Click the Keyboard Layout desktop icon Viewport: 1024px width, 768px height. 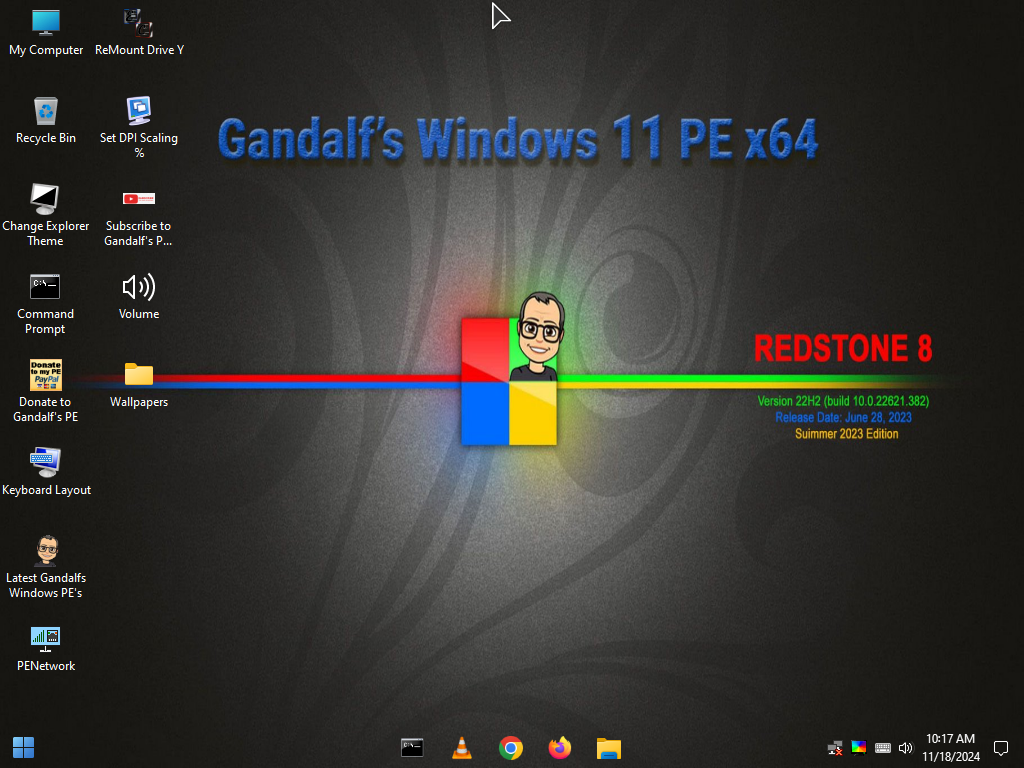46,472
